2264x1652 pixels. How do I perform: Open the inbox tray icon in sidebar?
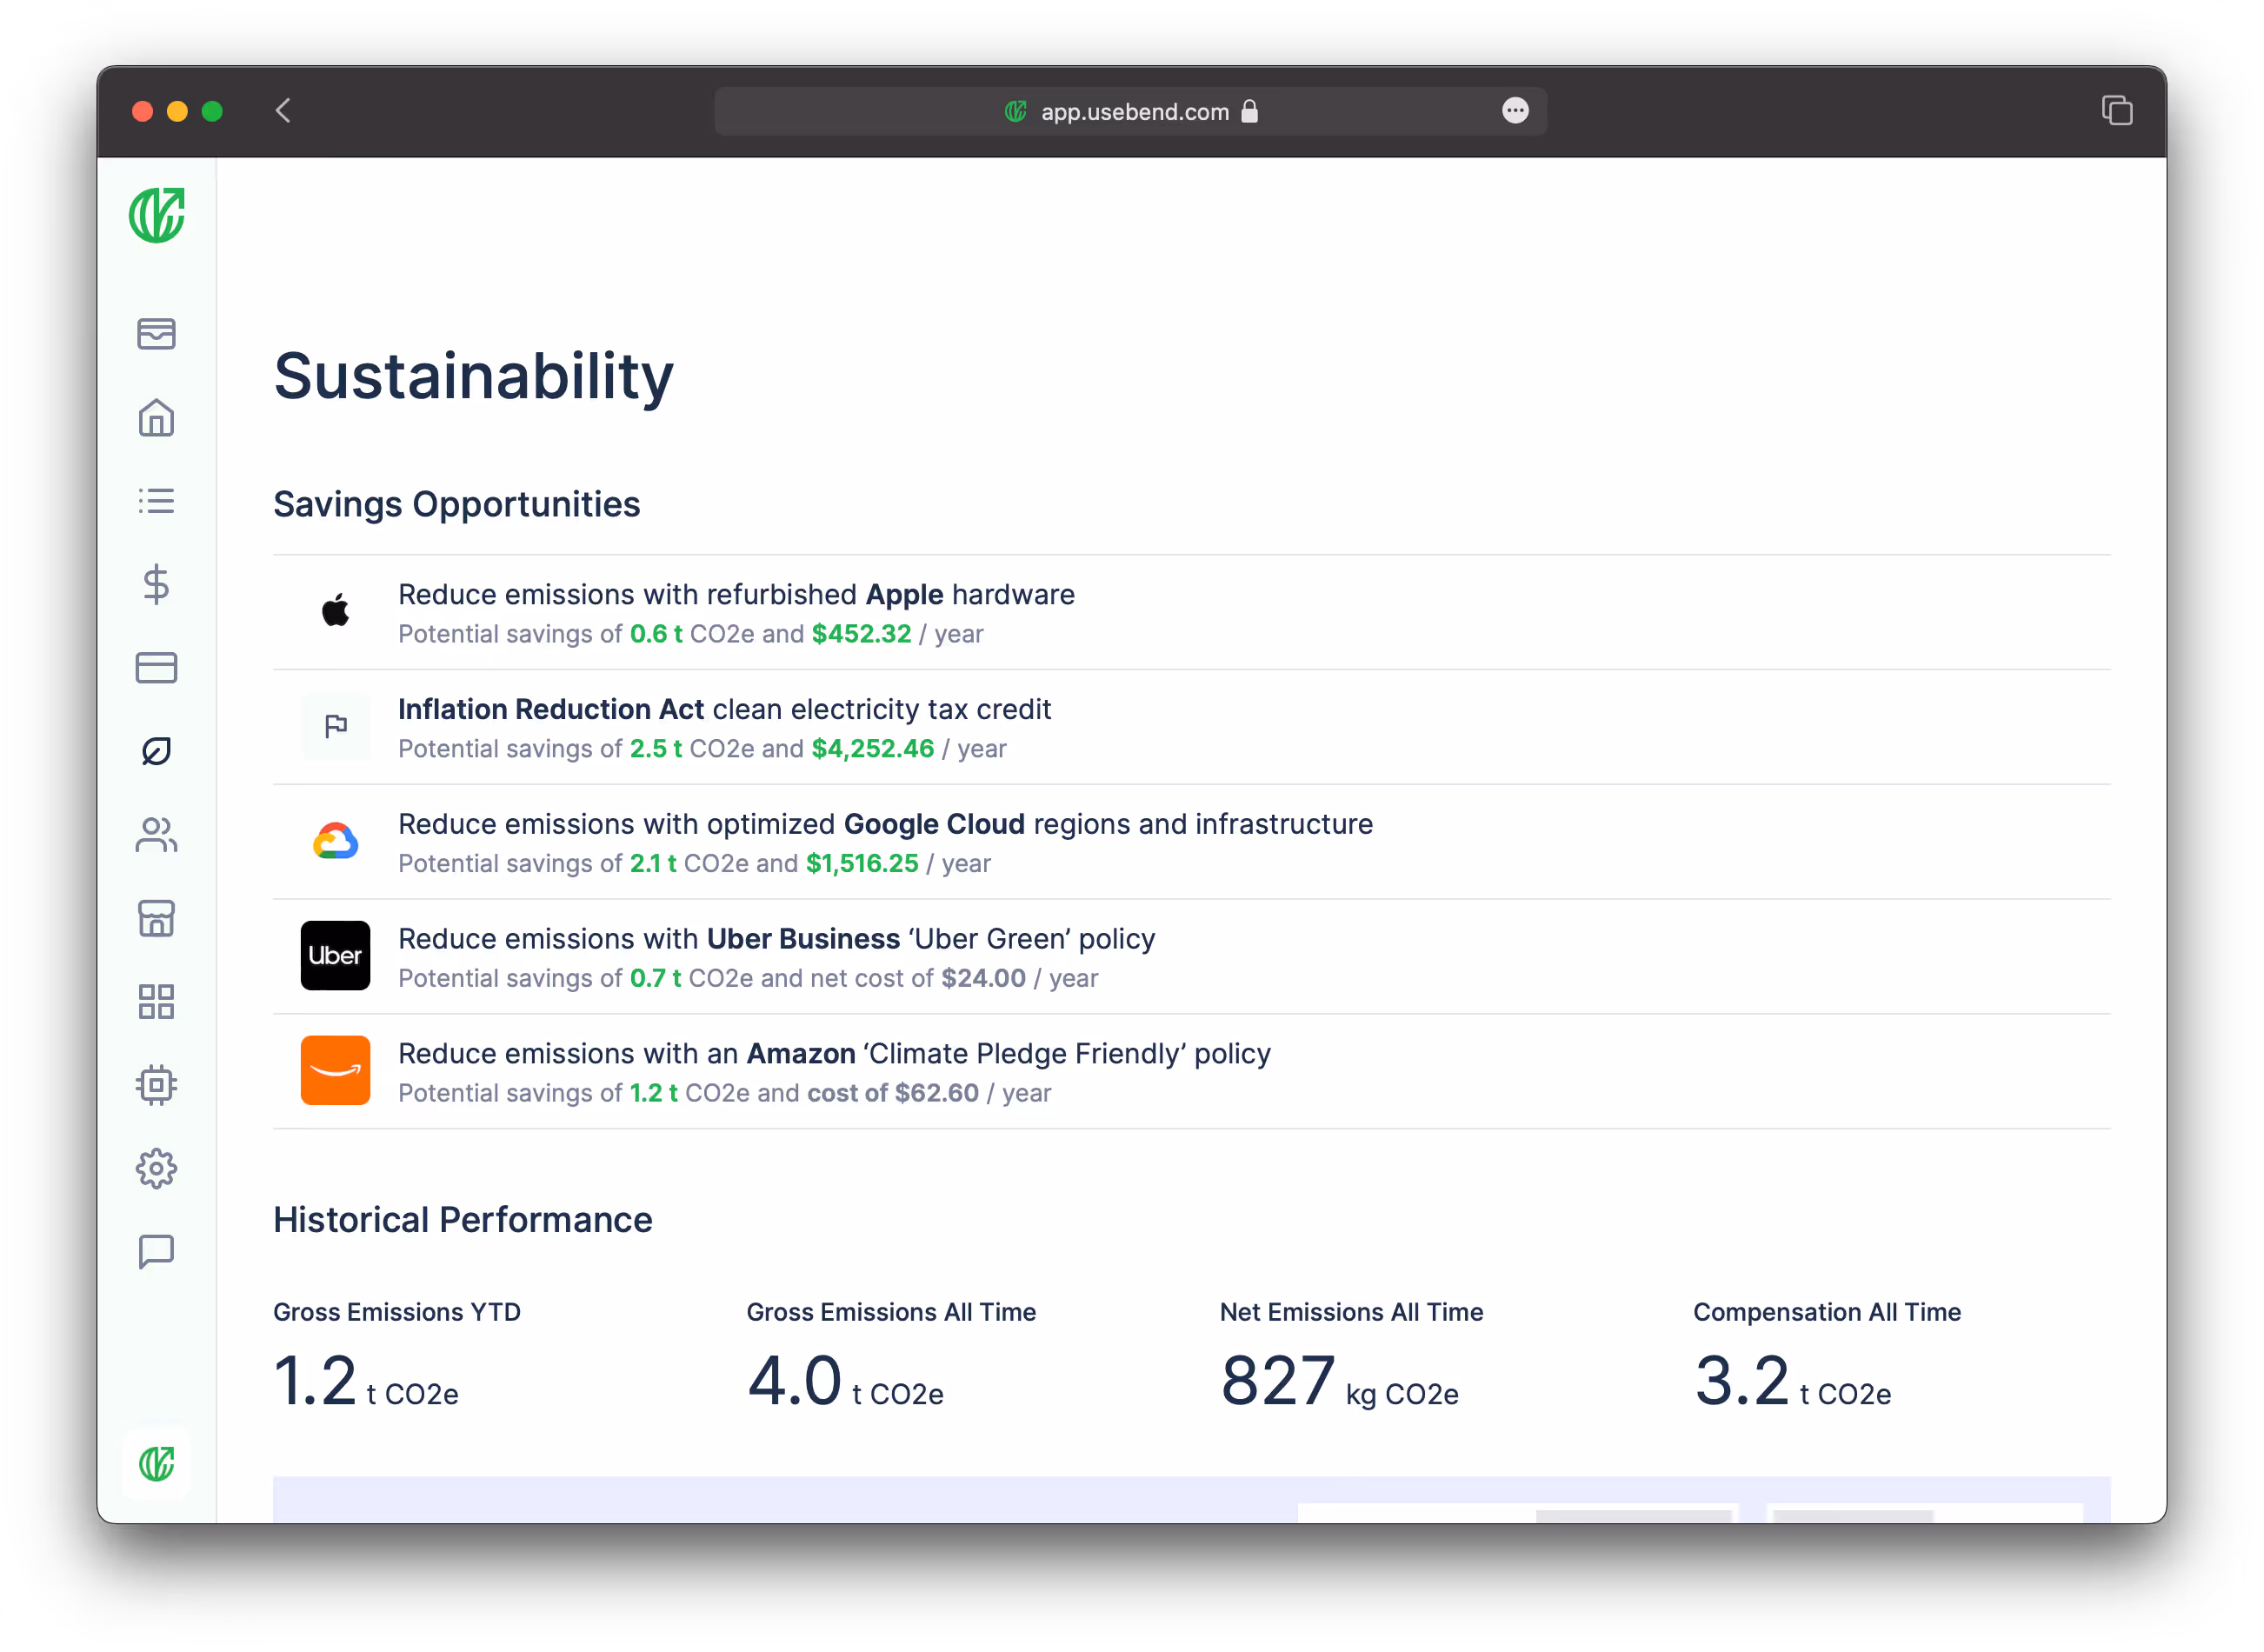point(156,333)
